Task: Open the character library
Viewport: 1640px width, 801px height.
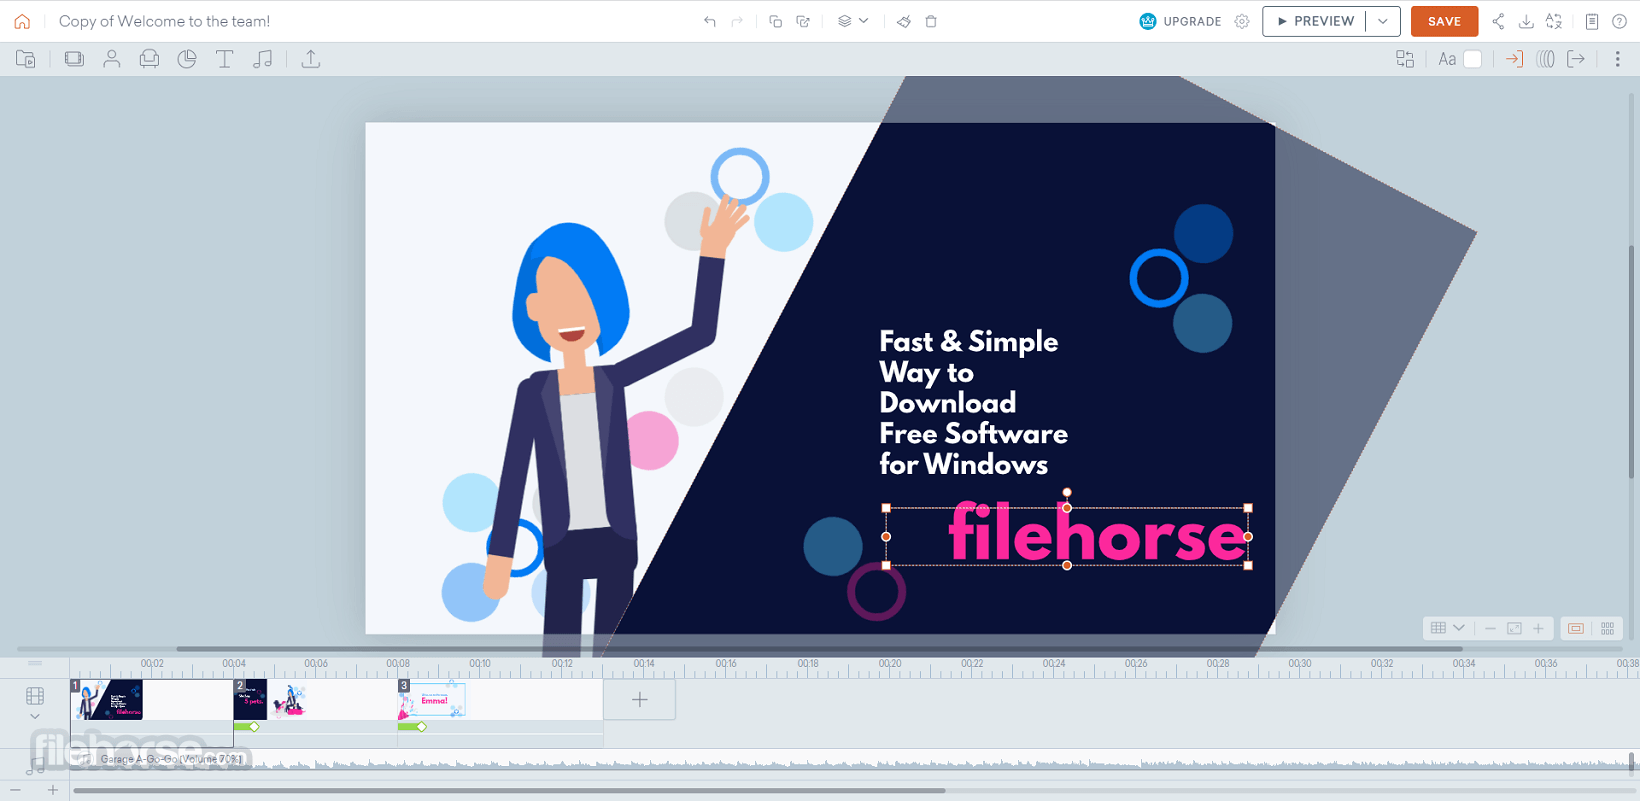Action: tap(112, 59)
